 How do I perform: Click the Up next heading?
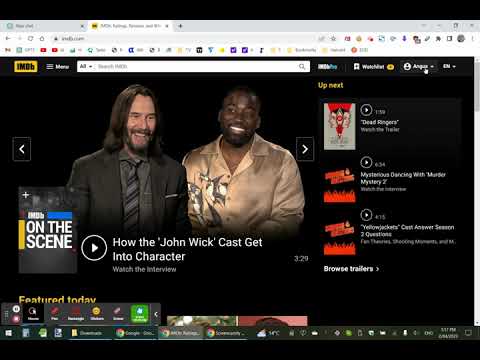tap(330, 85)
